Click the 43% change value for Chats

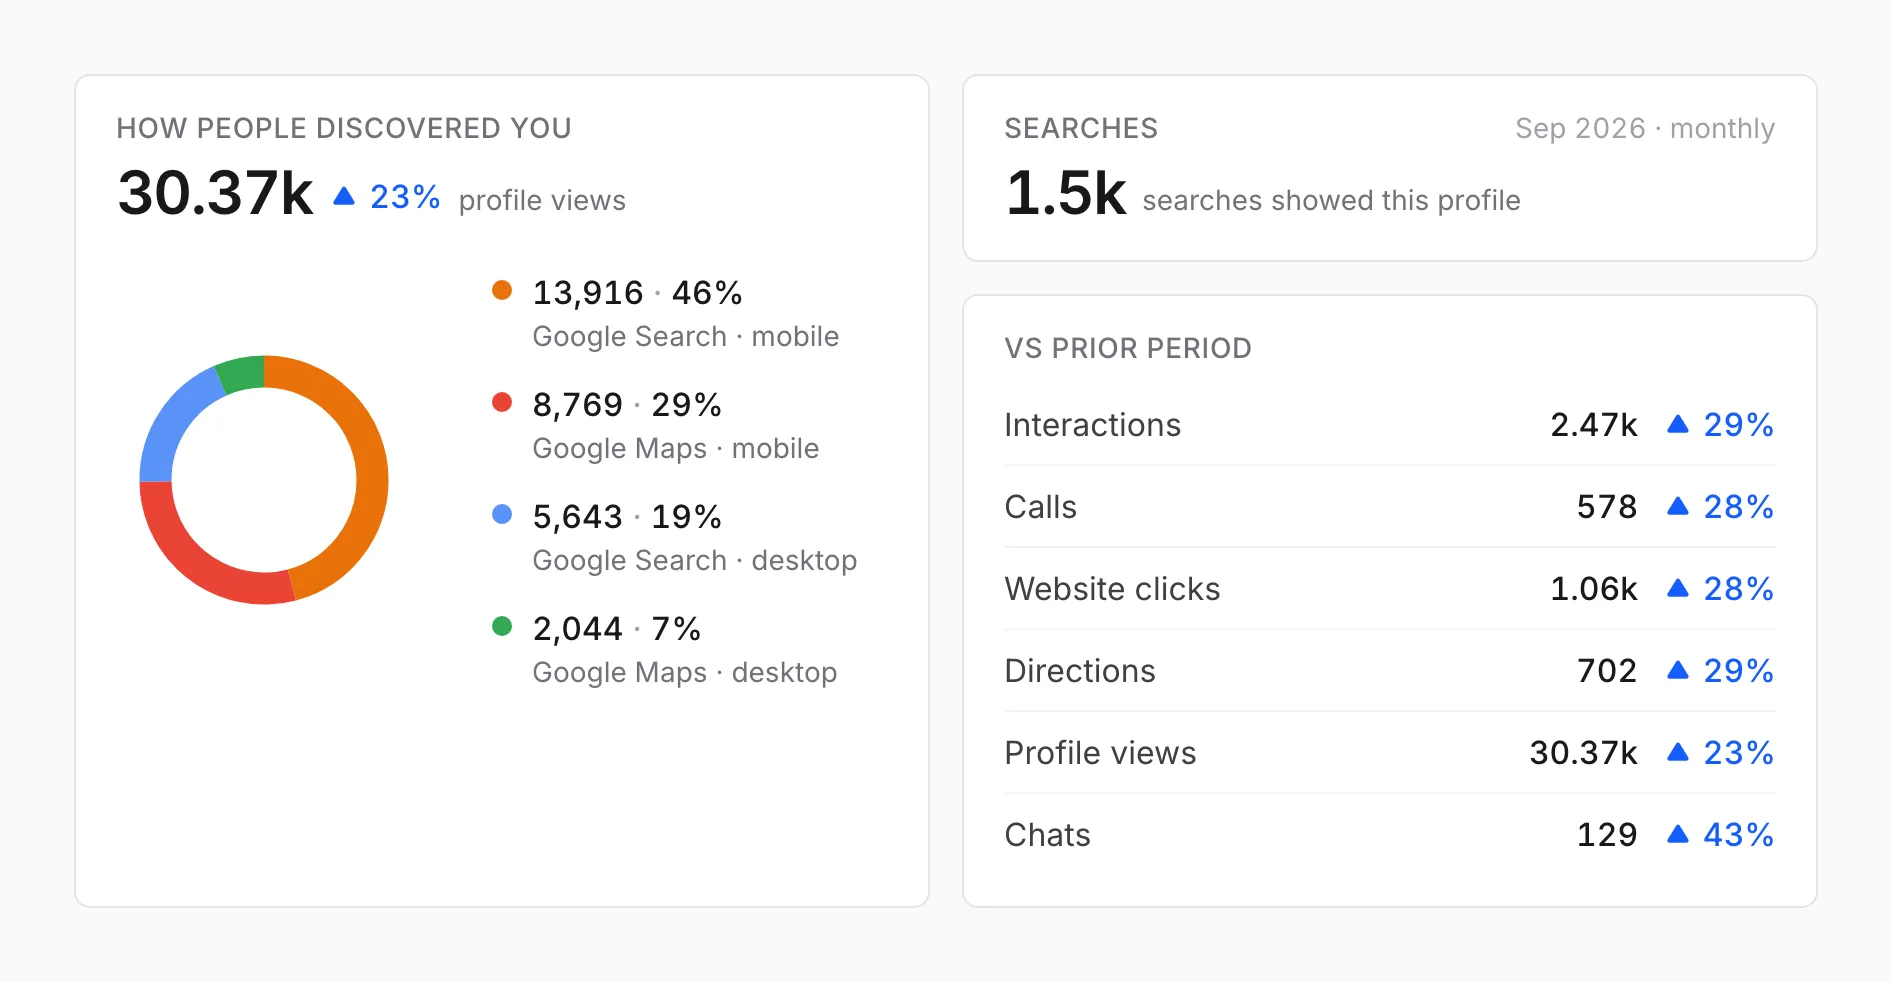tap(1738, 835)
